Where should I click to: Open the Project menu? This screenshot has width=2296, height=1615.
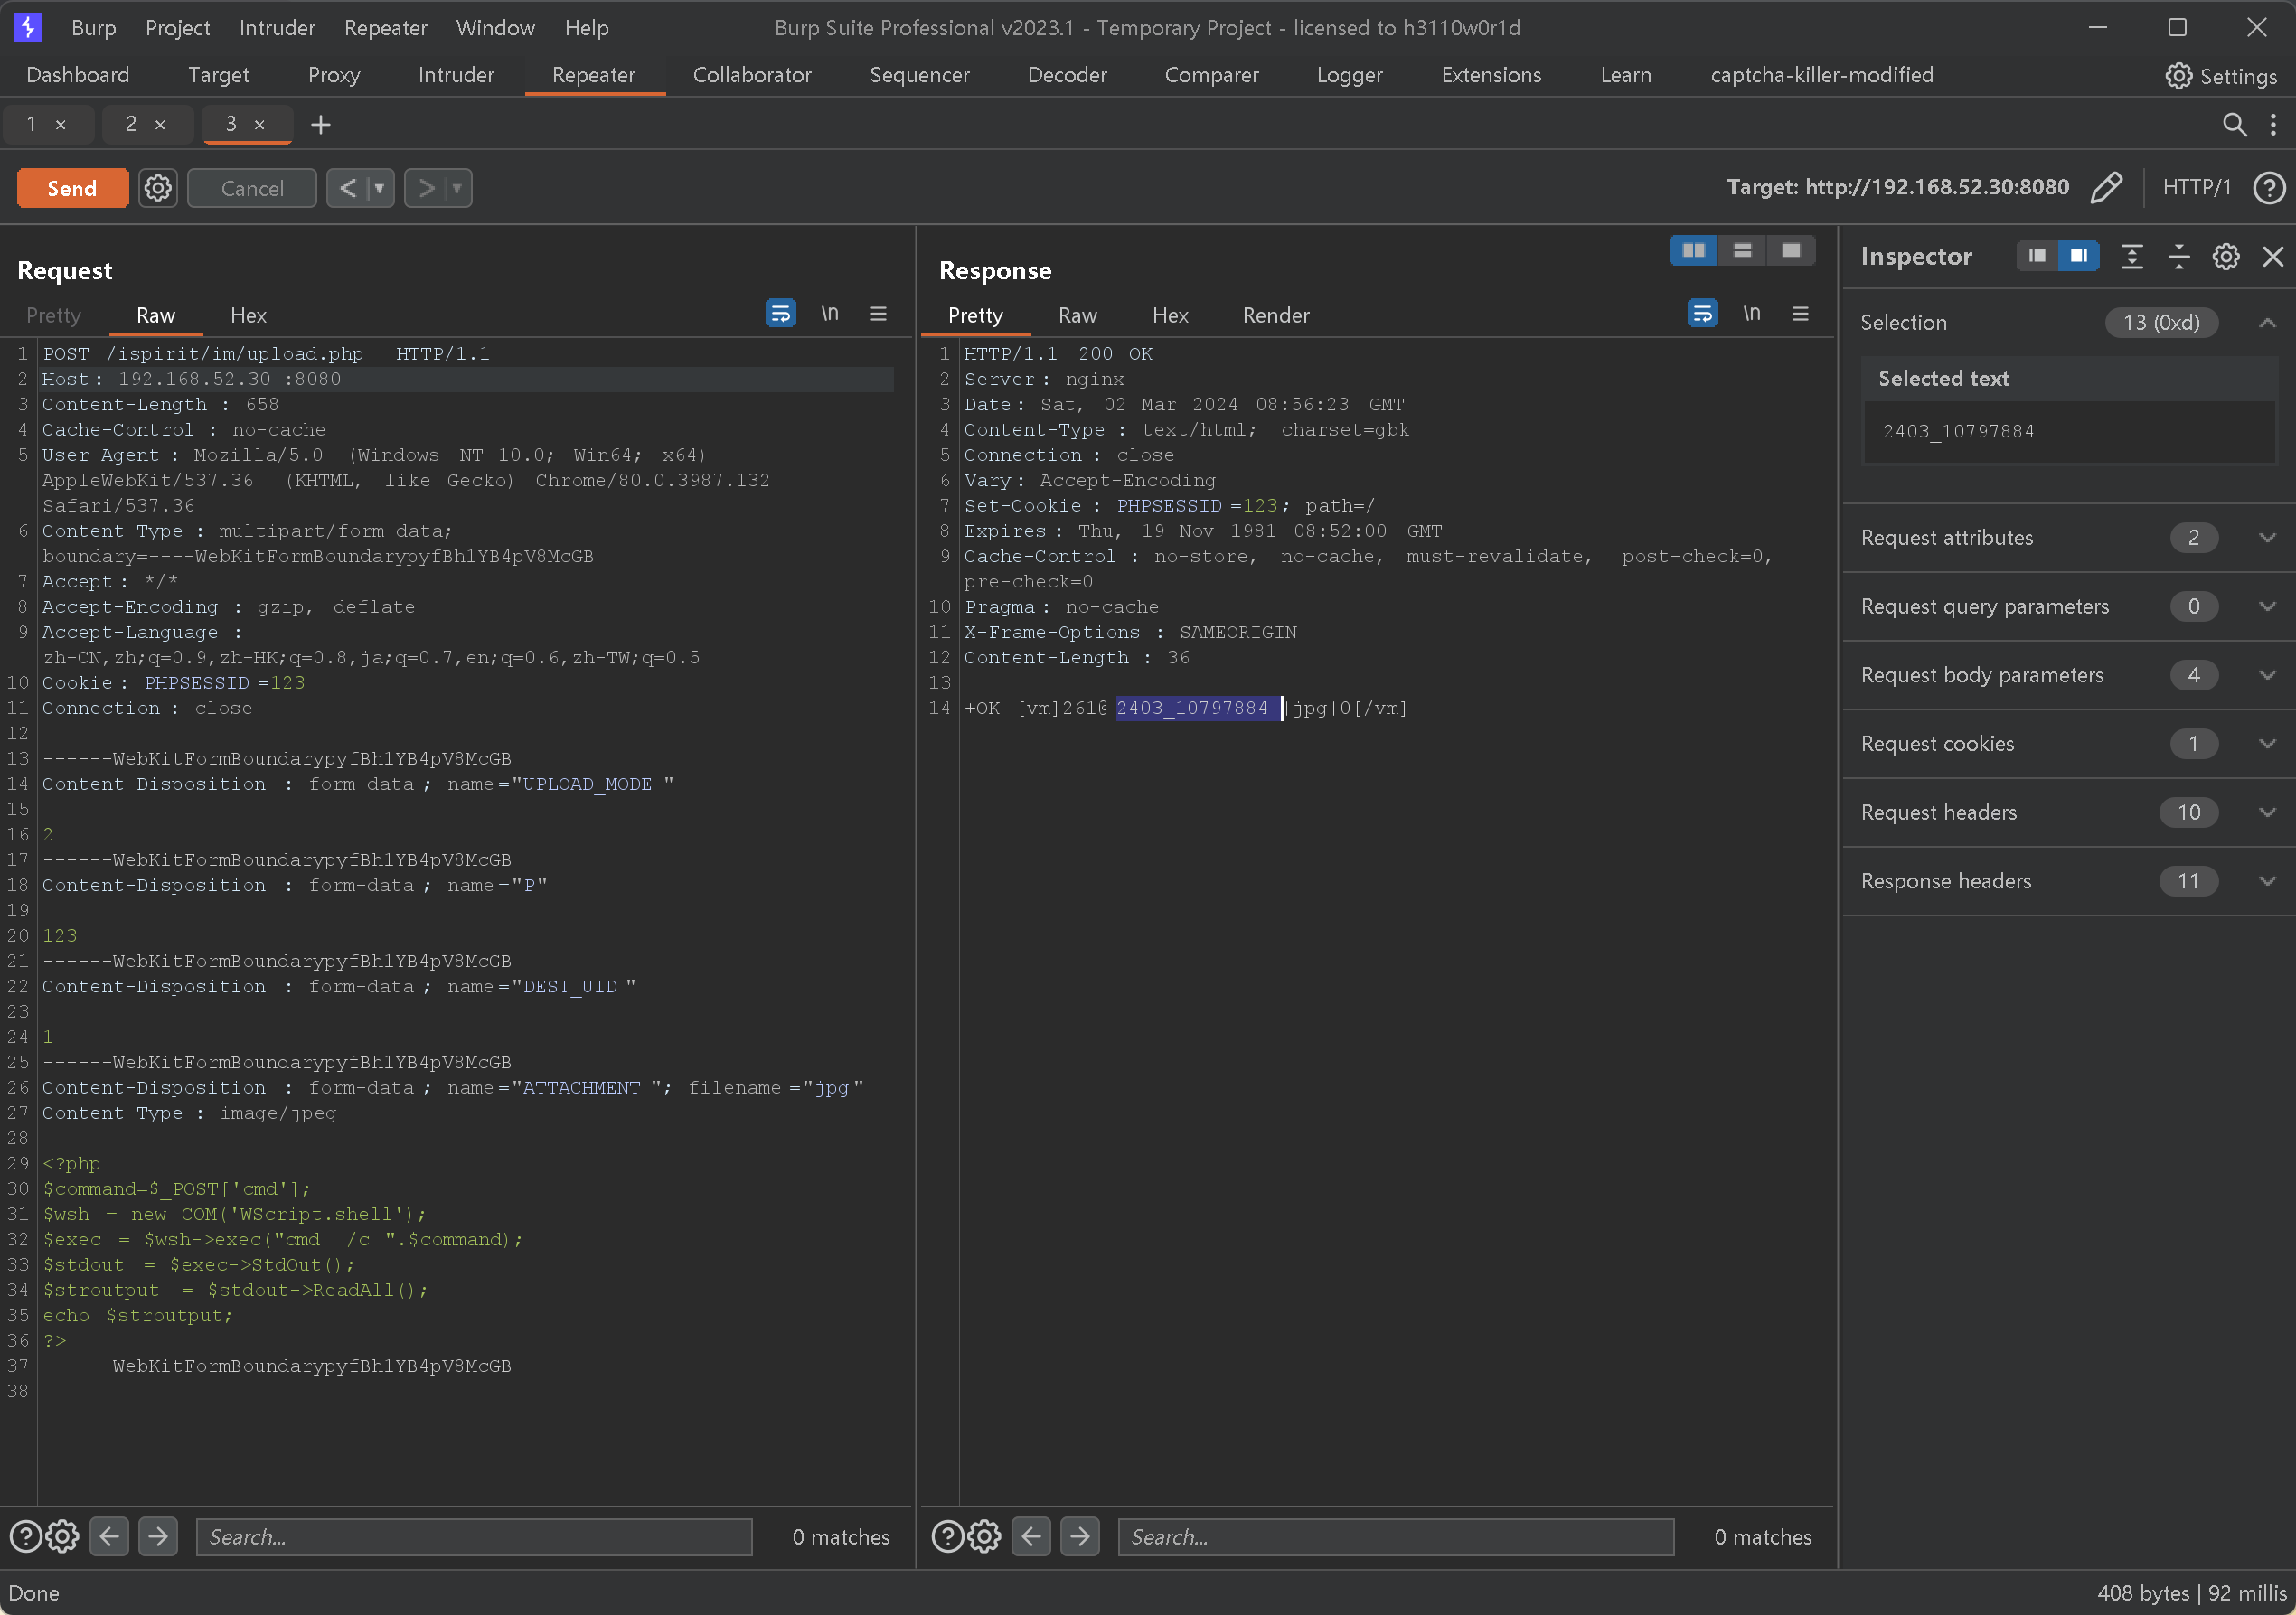(177, 27)
